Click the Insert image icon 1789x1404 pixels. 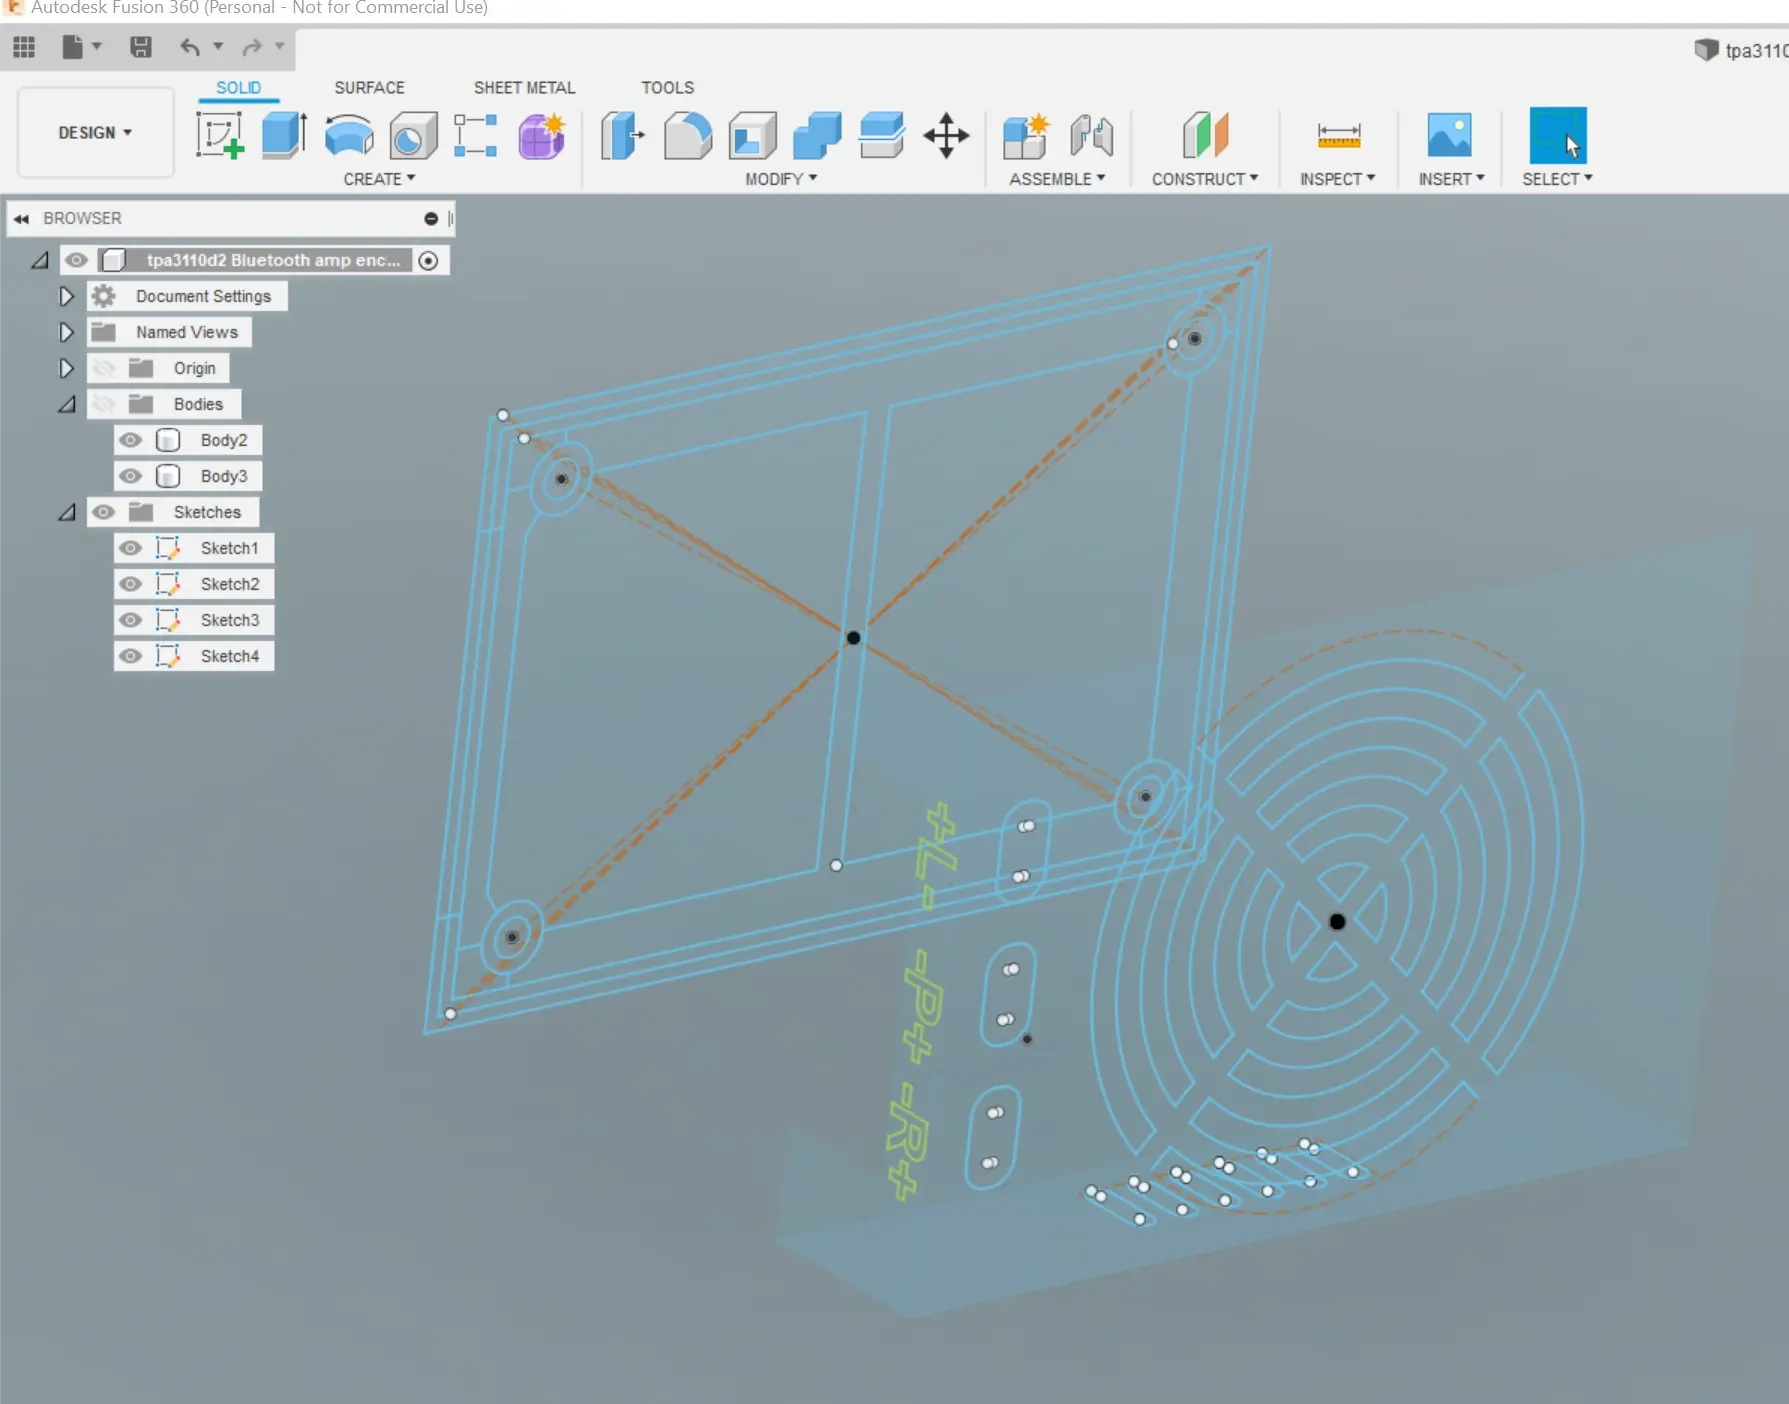pos(1450,135)
